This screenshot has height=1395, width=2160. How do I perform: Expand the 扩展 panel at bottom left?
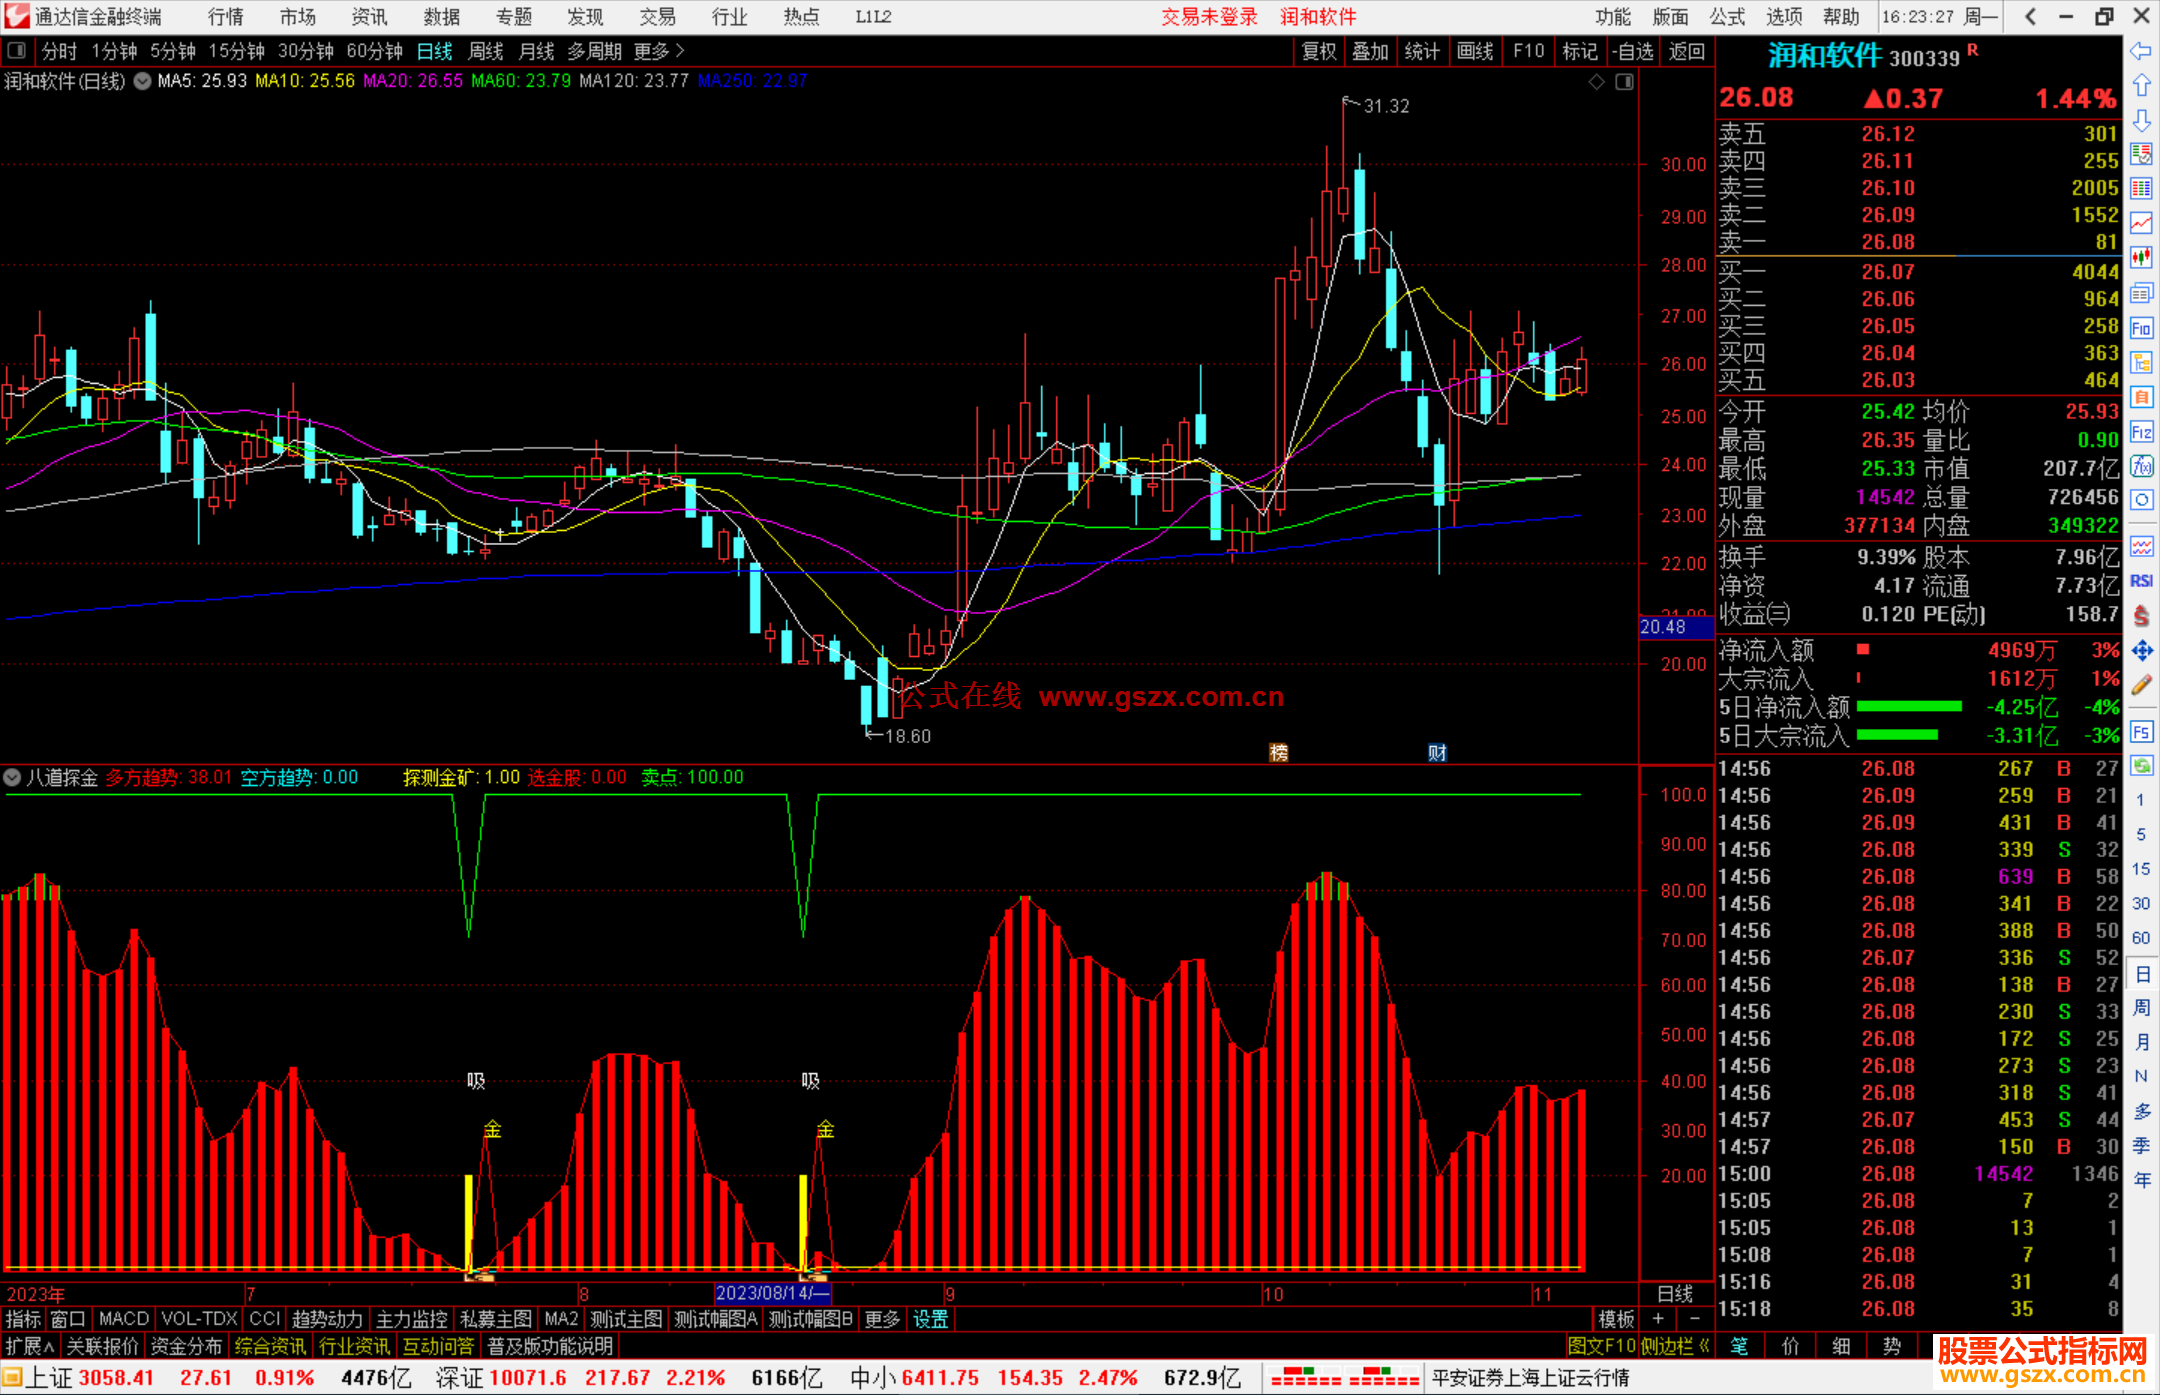pyautogui.click(x=29, y=1346)
